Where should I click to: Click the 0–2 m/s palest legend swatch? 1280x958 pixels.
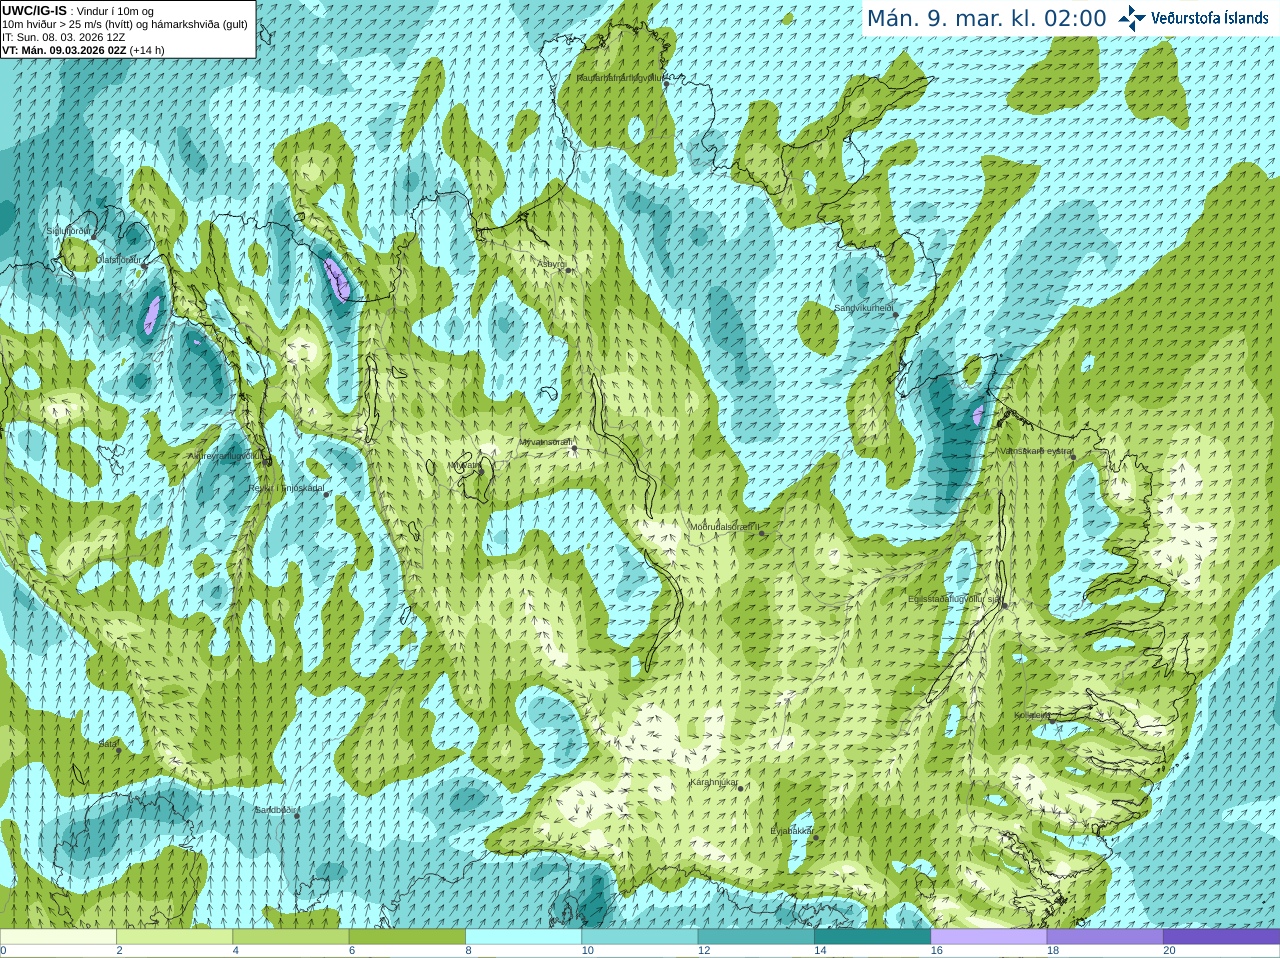(x=58, y=937)
